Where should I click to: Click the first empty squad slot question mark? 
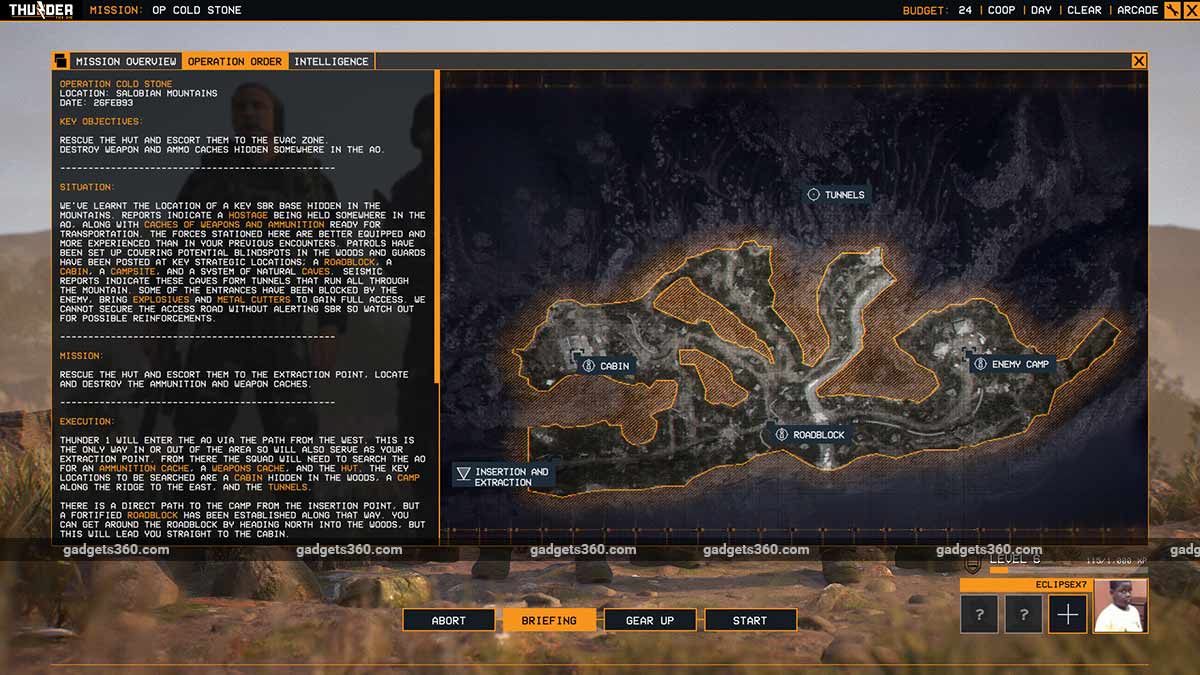979,614
